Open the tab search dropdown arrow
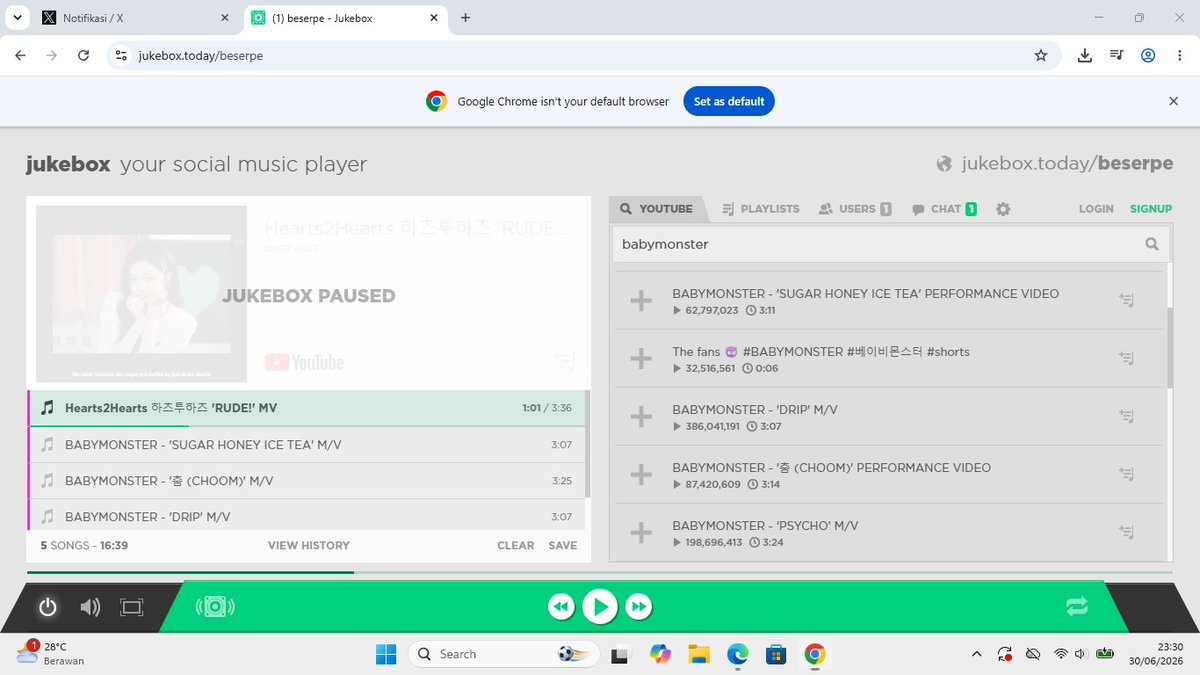This screenshot has width=1200, height=675. [17, 18]
